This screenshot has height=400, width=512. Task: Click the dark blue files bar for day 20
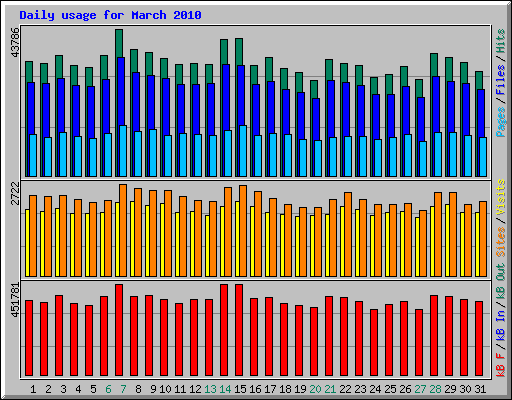[x=316, y=118]
